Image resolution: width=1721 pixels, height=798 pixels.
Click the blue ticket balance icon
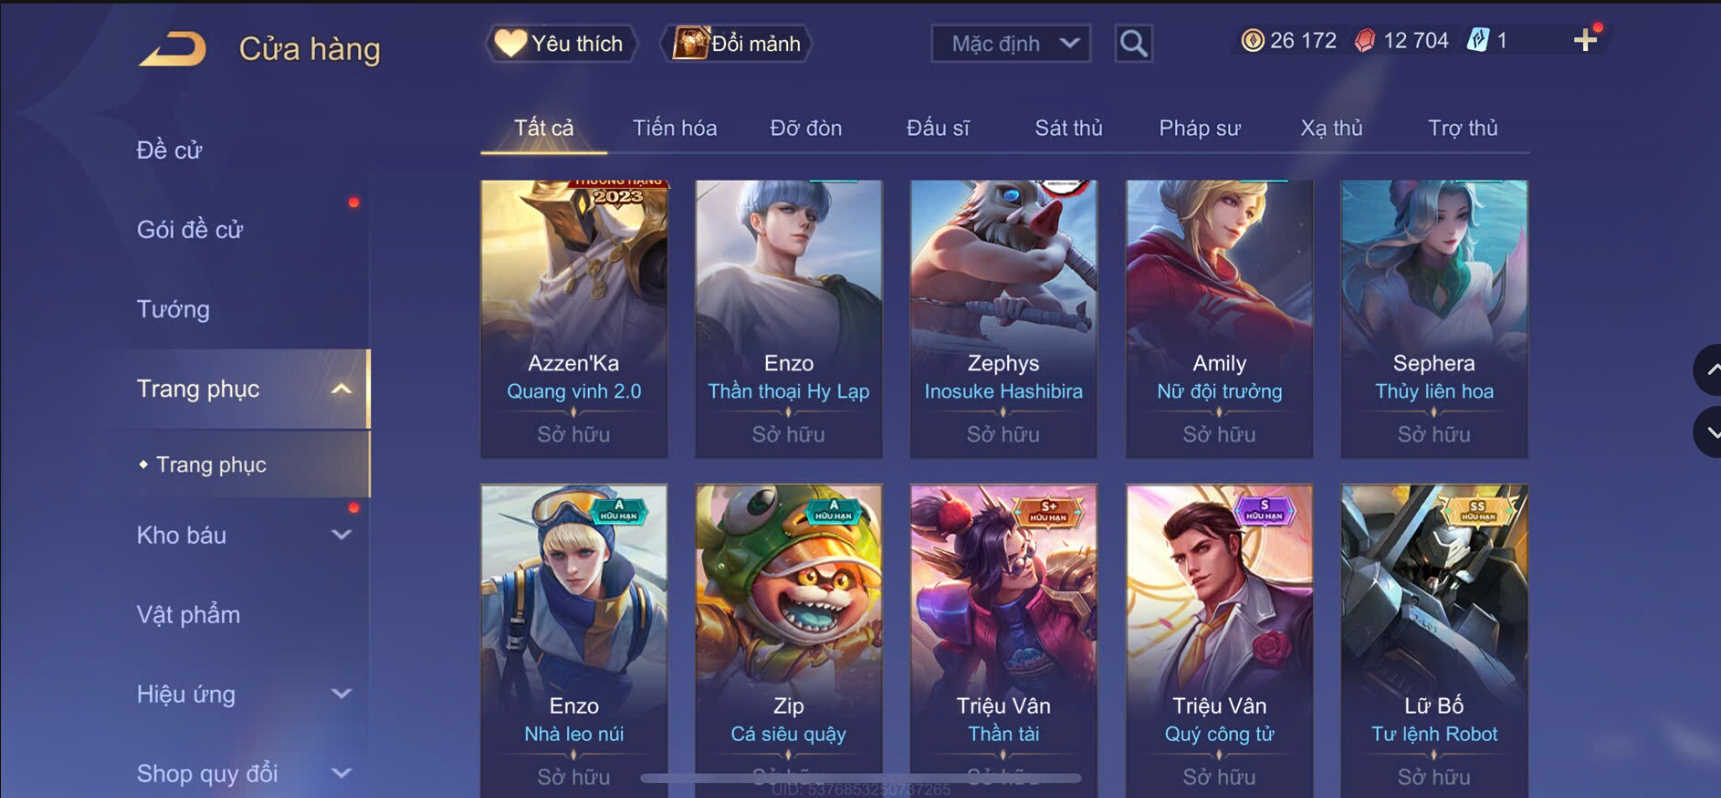[1478, 40]
